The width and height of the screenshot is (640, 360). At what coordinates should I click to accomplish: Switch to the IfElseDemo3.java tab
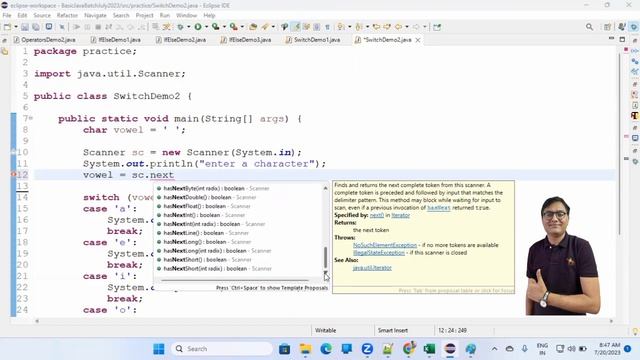246,40
